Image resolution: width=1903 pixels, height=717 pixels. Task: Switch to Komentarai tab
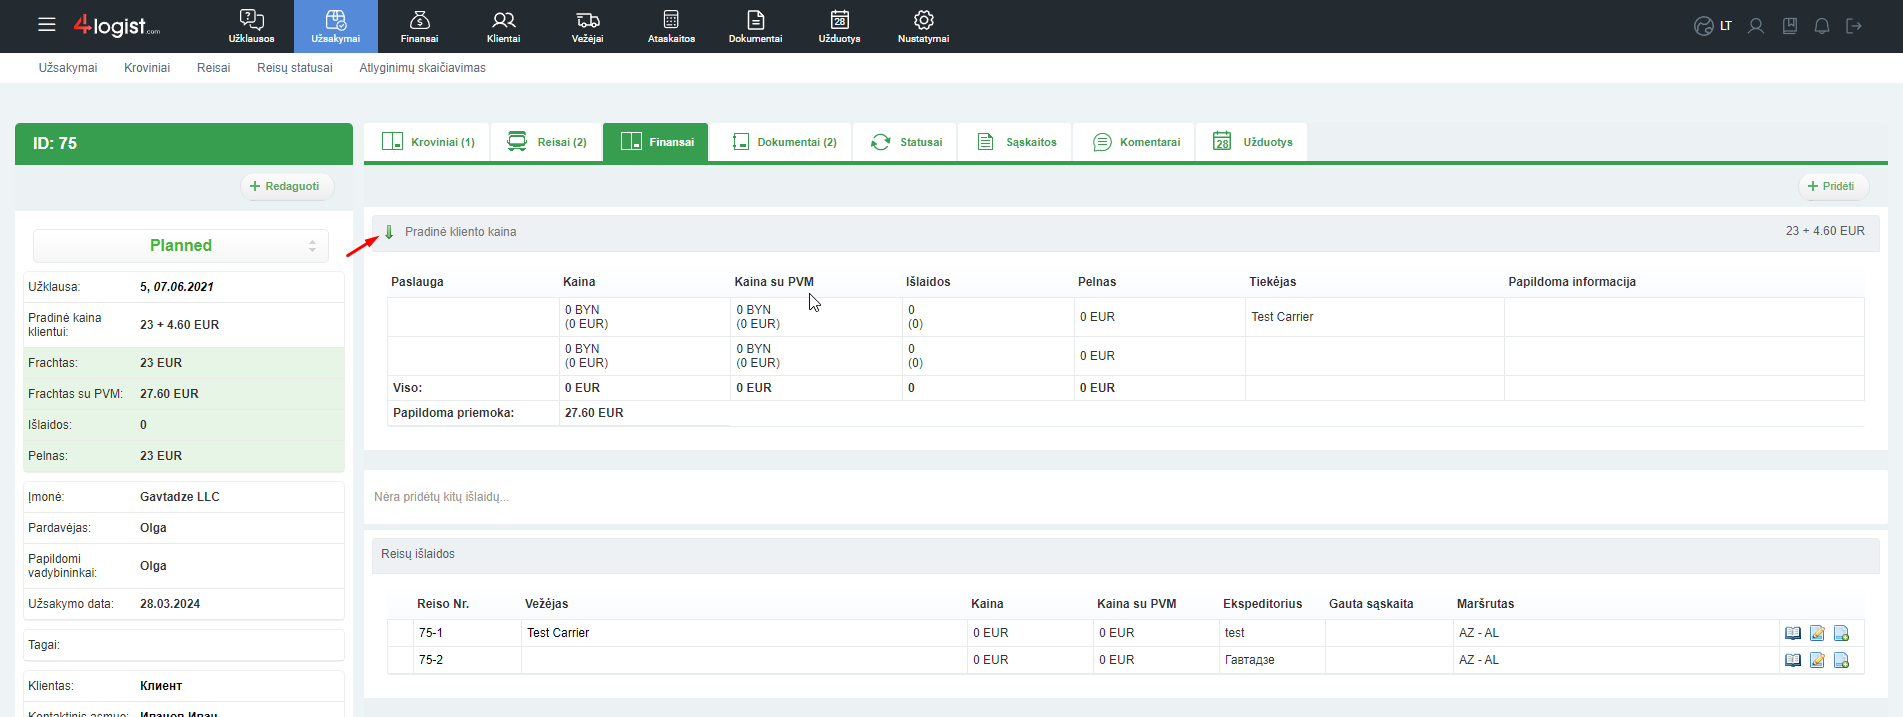tap(1135, 142)
